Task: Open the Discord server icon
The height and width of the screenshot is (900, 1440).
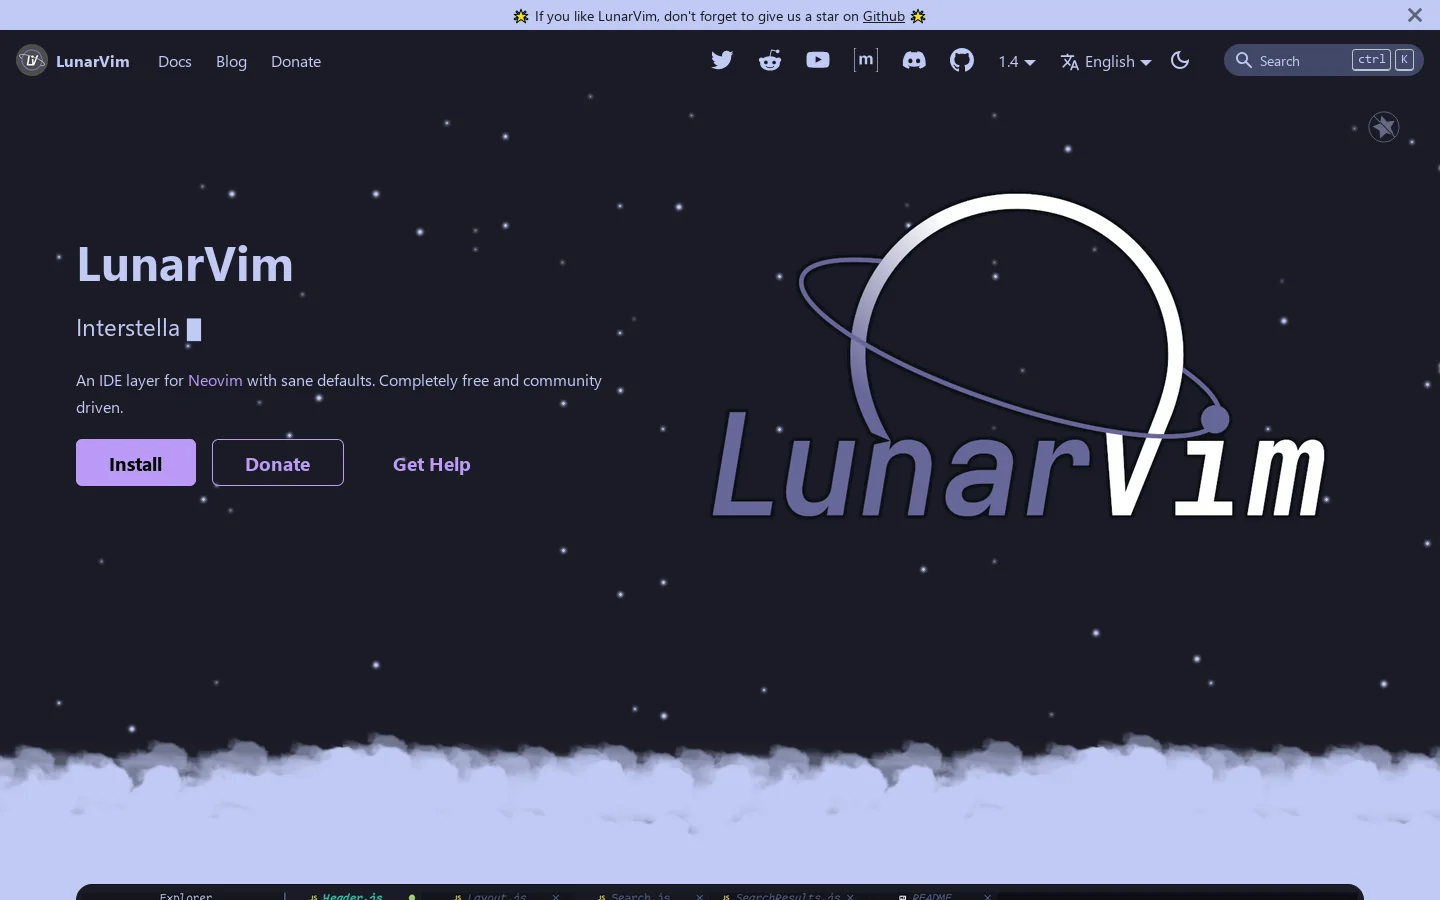Action: 914,60
